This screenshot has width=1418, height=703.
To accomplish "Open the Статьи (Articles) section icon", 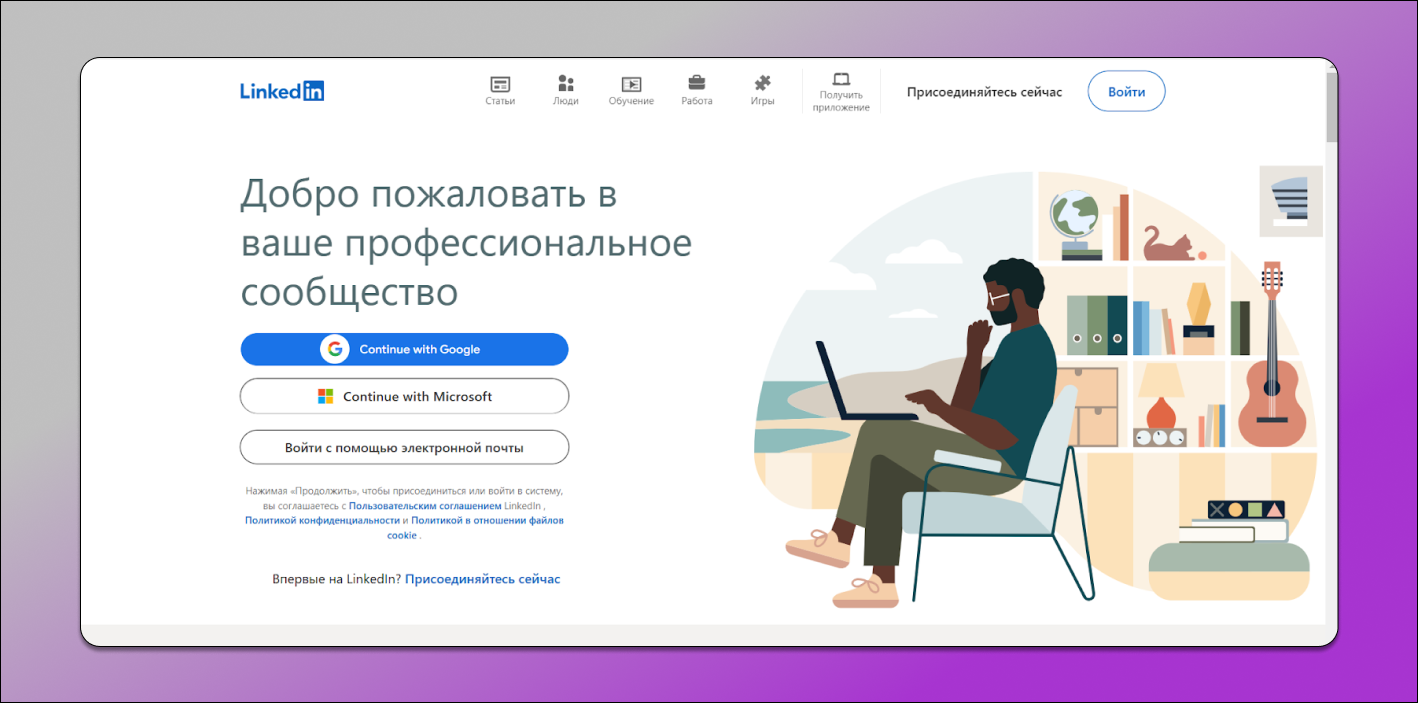I will click(x=499, y=84).
